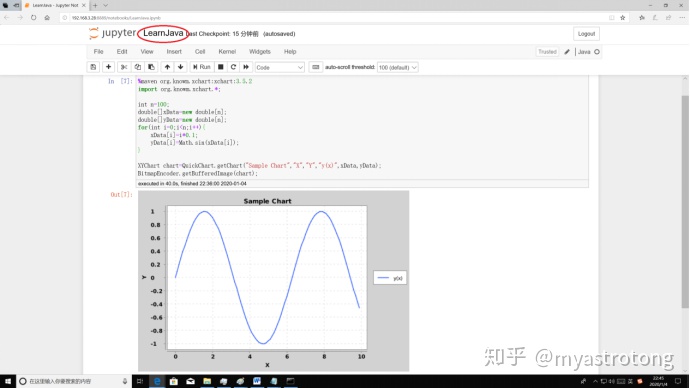Screen dimensions: 690x388
Task: Click the taskbar search microphone icon
Action: point(125,381)
